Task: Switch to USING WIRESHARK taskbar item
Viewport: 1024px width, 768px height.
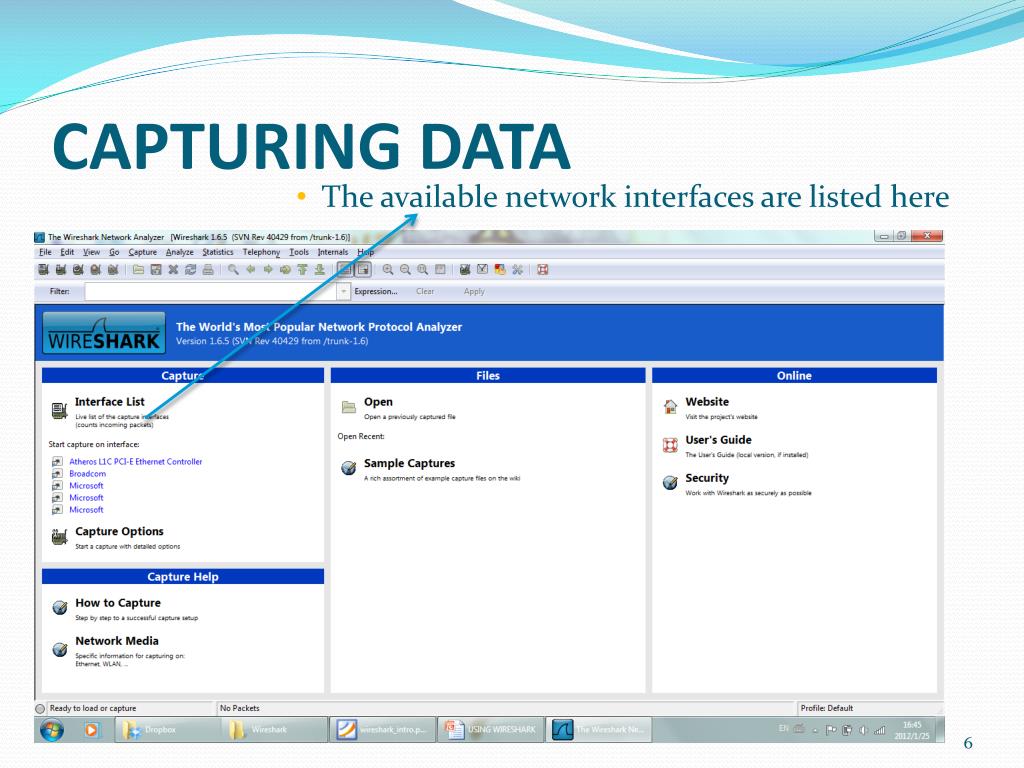Action: pyautogui.click(x=490, y=729)
